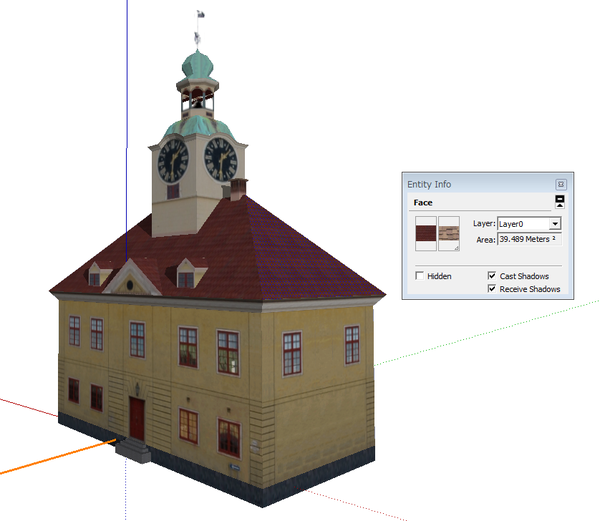Click the left clock face on tower
The width and height of the screenshot is (600, 521).
173,161
